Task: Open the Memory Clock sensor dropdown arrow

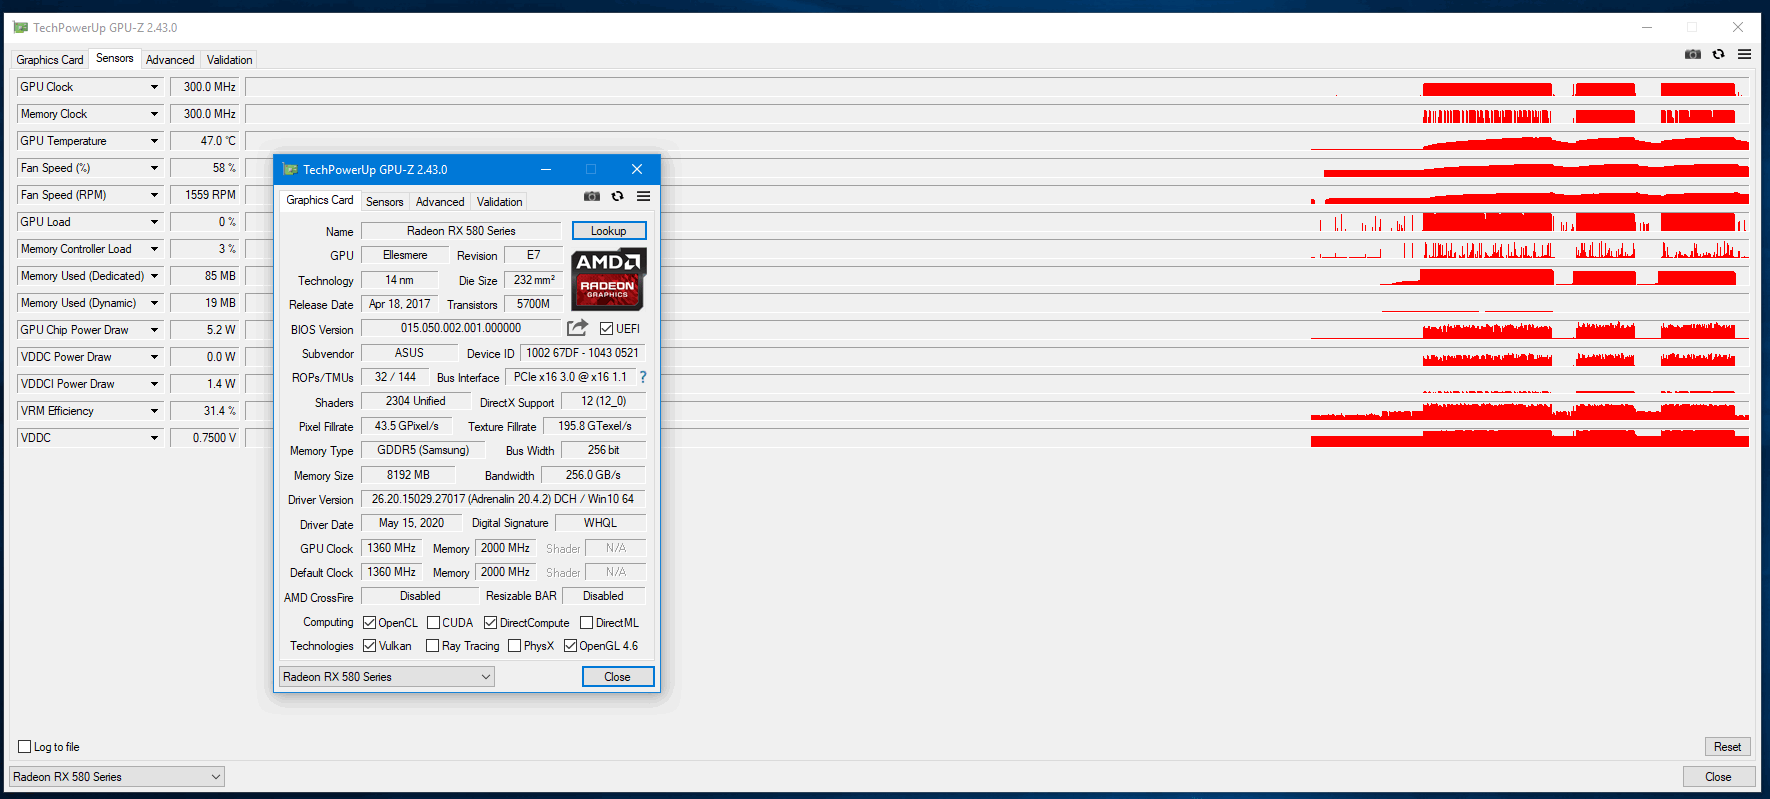Action: pos(154,114)
